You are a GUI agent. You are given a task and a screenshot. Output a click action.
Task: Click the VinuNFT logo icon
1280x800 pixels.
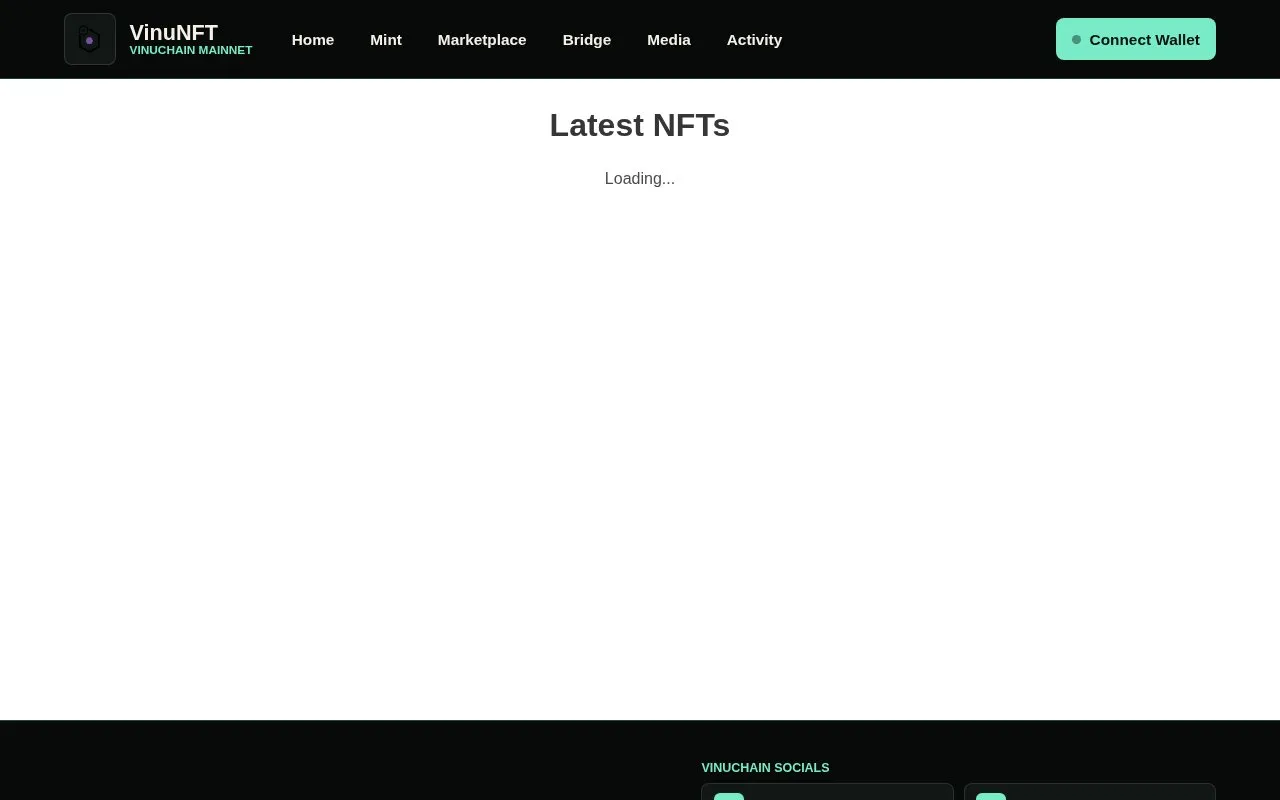tap(90, 39)
